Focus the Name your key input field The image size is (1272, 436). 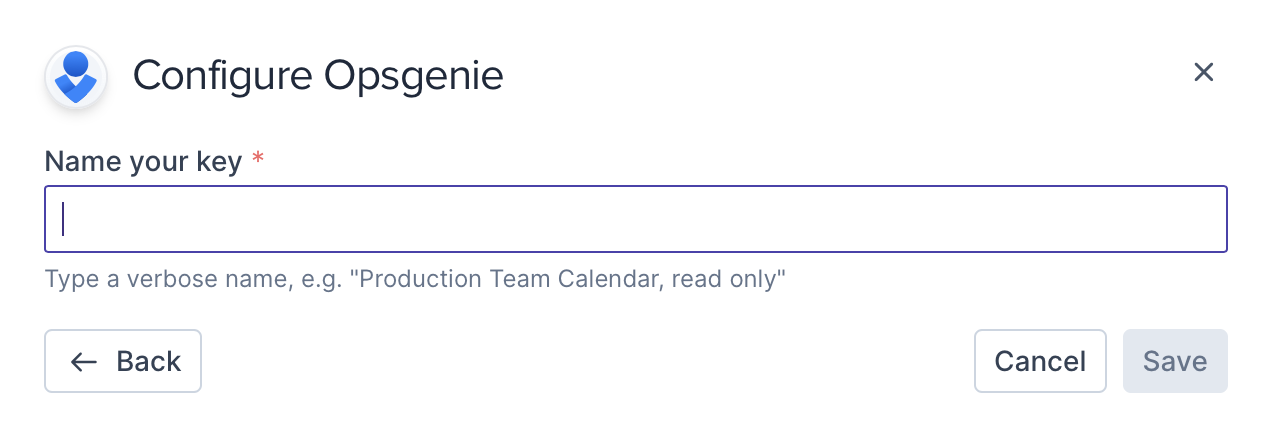point(636,219)
